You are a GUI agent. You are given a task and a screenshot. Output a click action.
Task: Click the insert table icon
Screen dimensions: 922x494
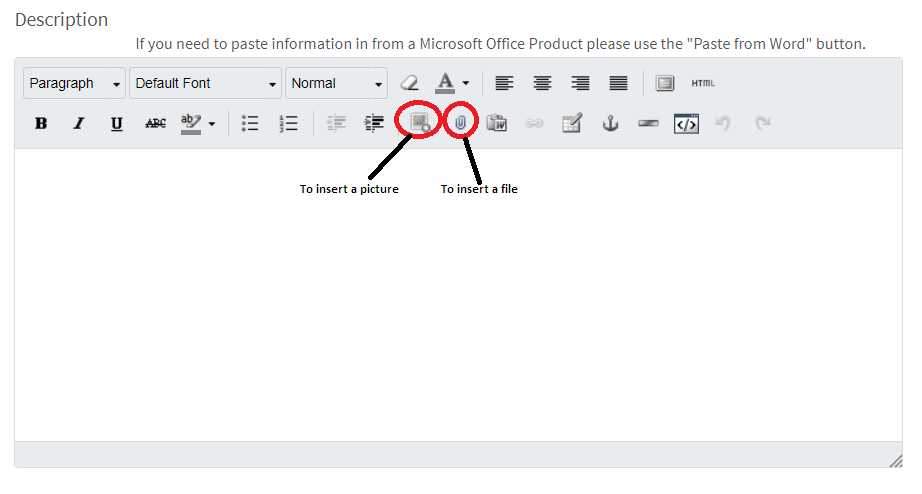click(572, 123)
